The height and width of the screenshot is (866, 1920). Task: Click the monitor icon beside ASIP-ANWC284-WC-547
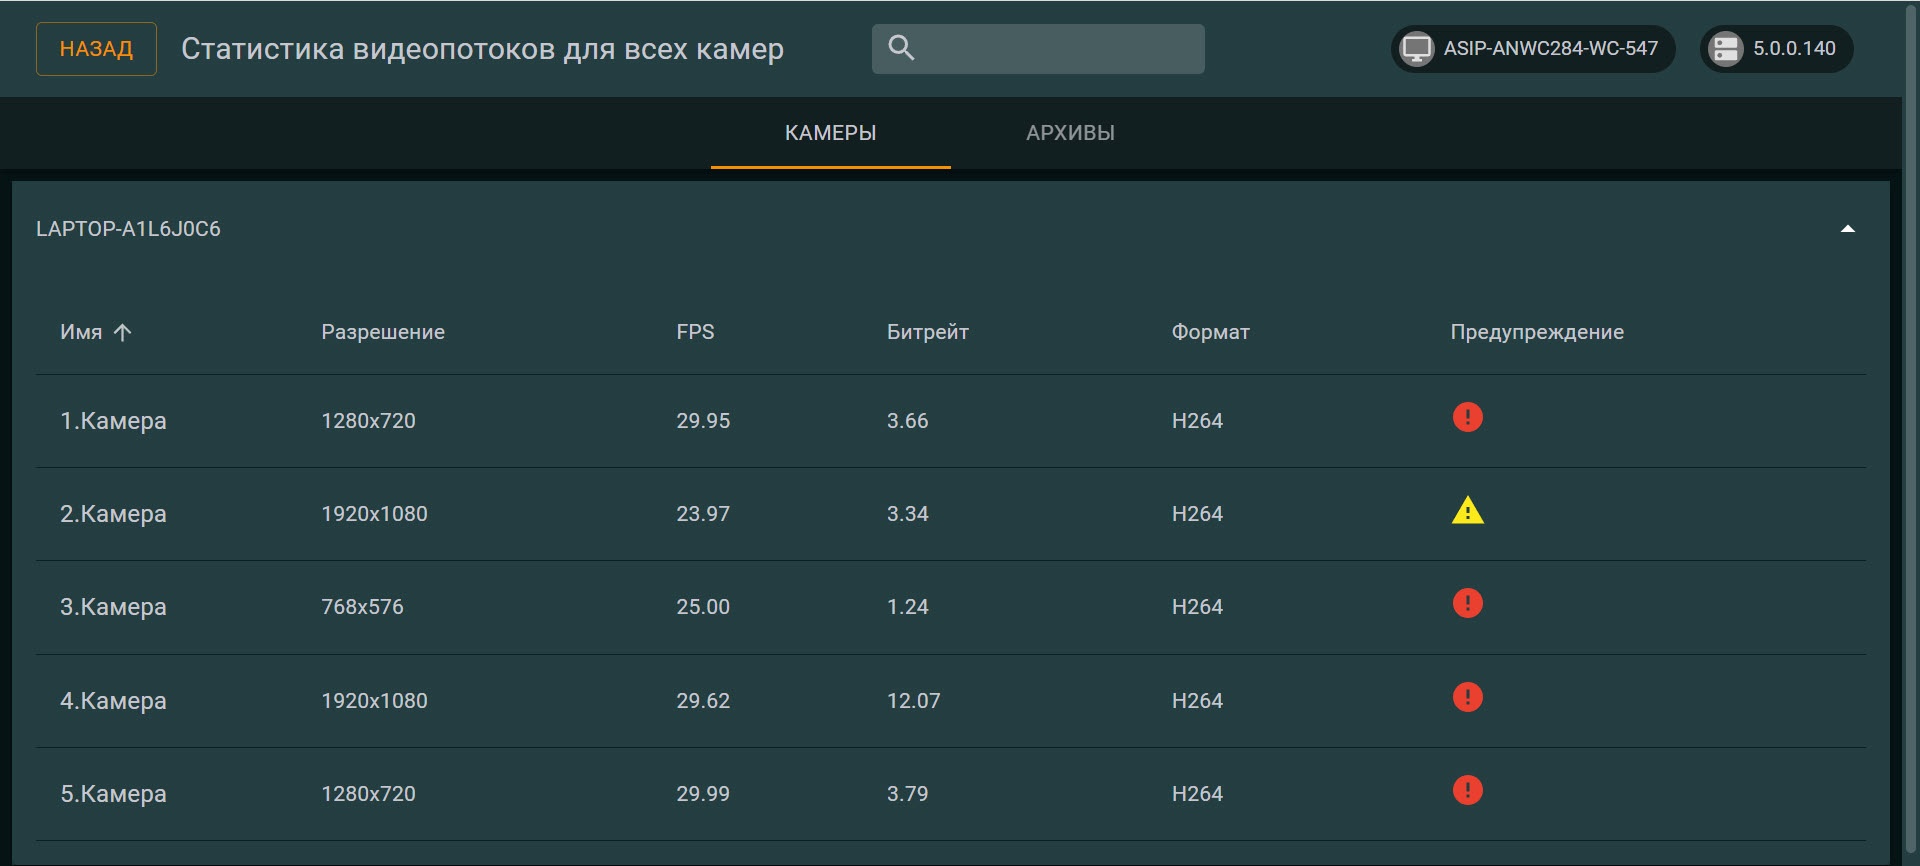pyautogui.click(x=1416, y=49)
